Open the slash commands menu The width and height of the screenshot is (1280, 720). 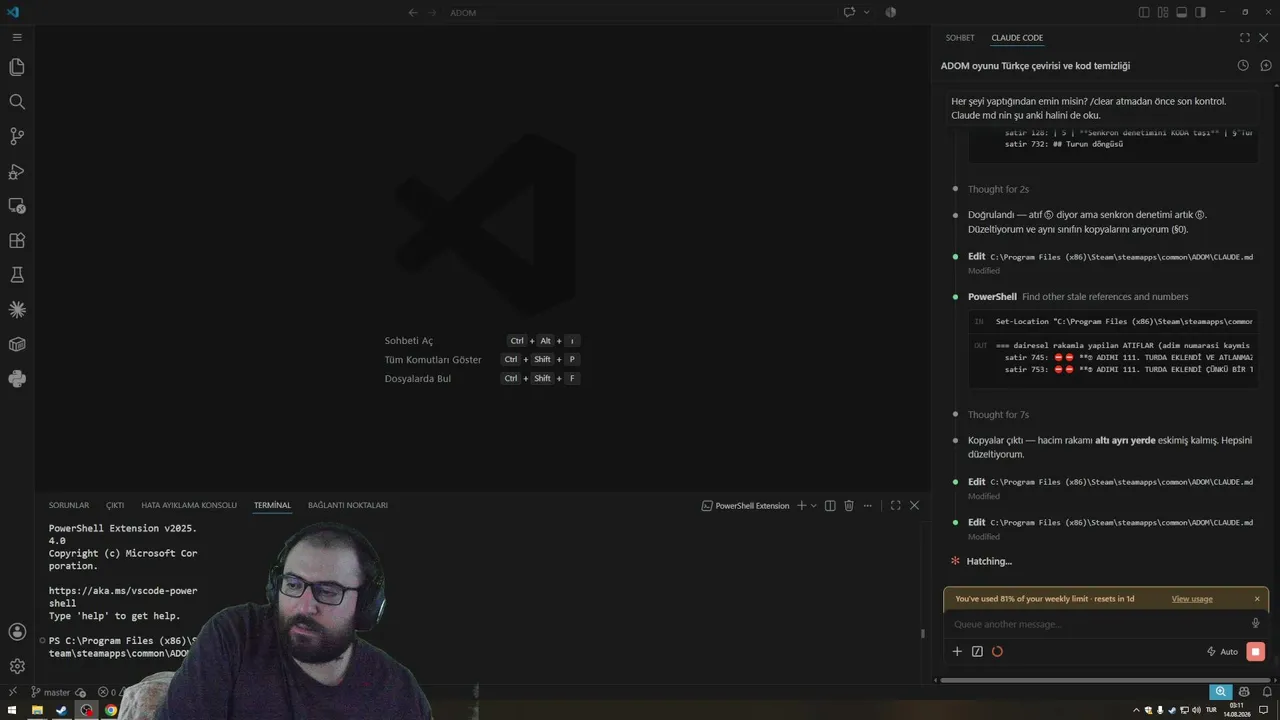click(977, 652)
